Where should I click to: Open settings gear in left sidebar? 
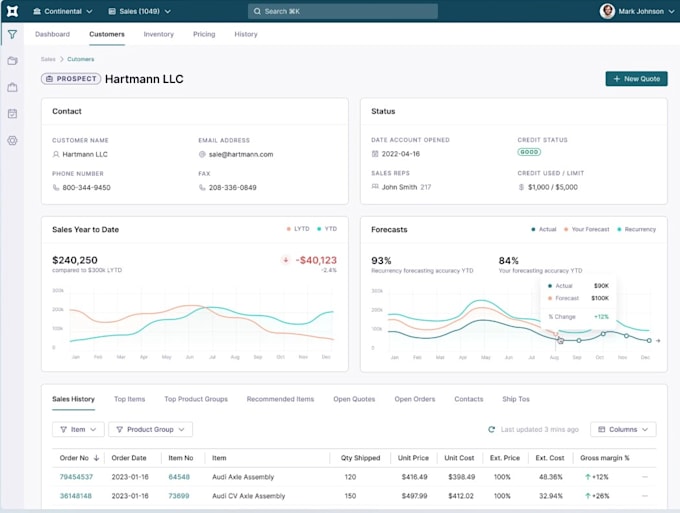(12, 141)
